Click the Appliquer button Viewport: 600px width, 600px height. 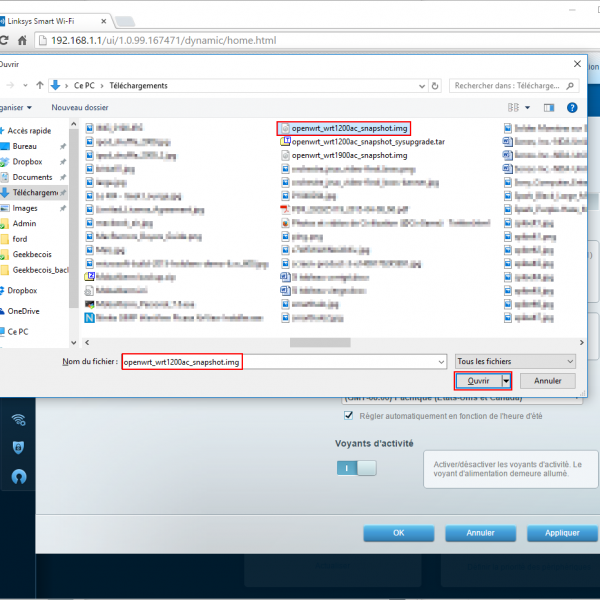pos(562,533)
